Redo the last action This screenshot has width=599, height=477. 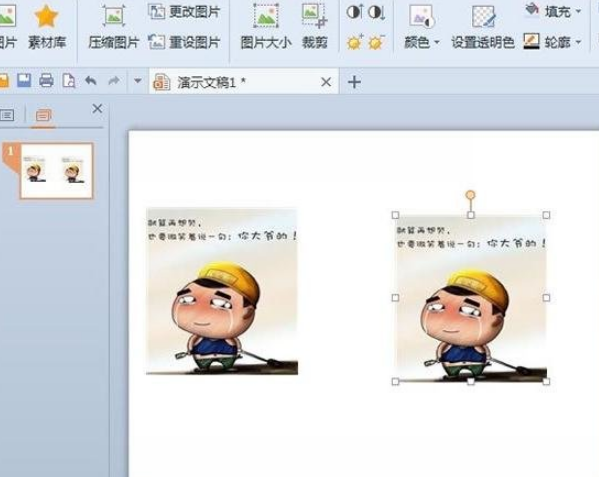coord(114,81)
